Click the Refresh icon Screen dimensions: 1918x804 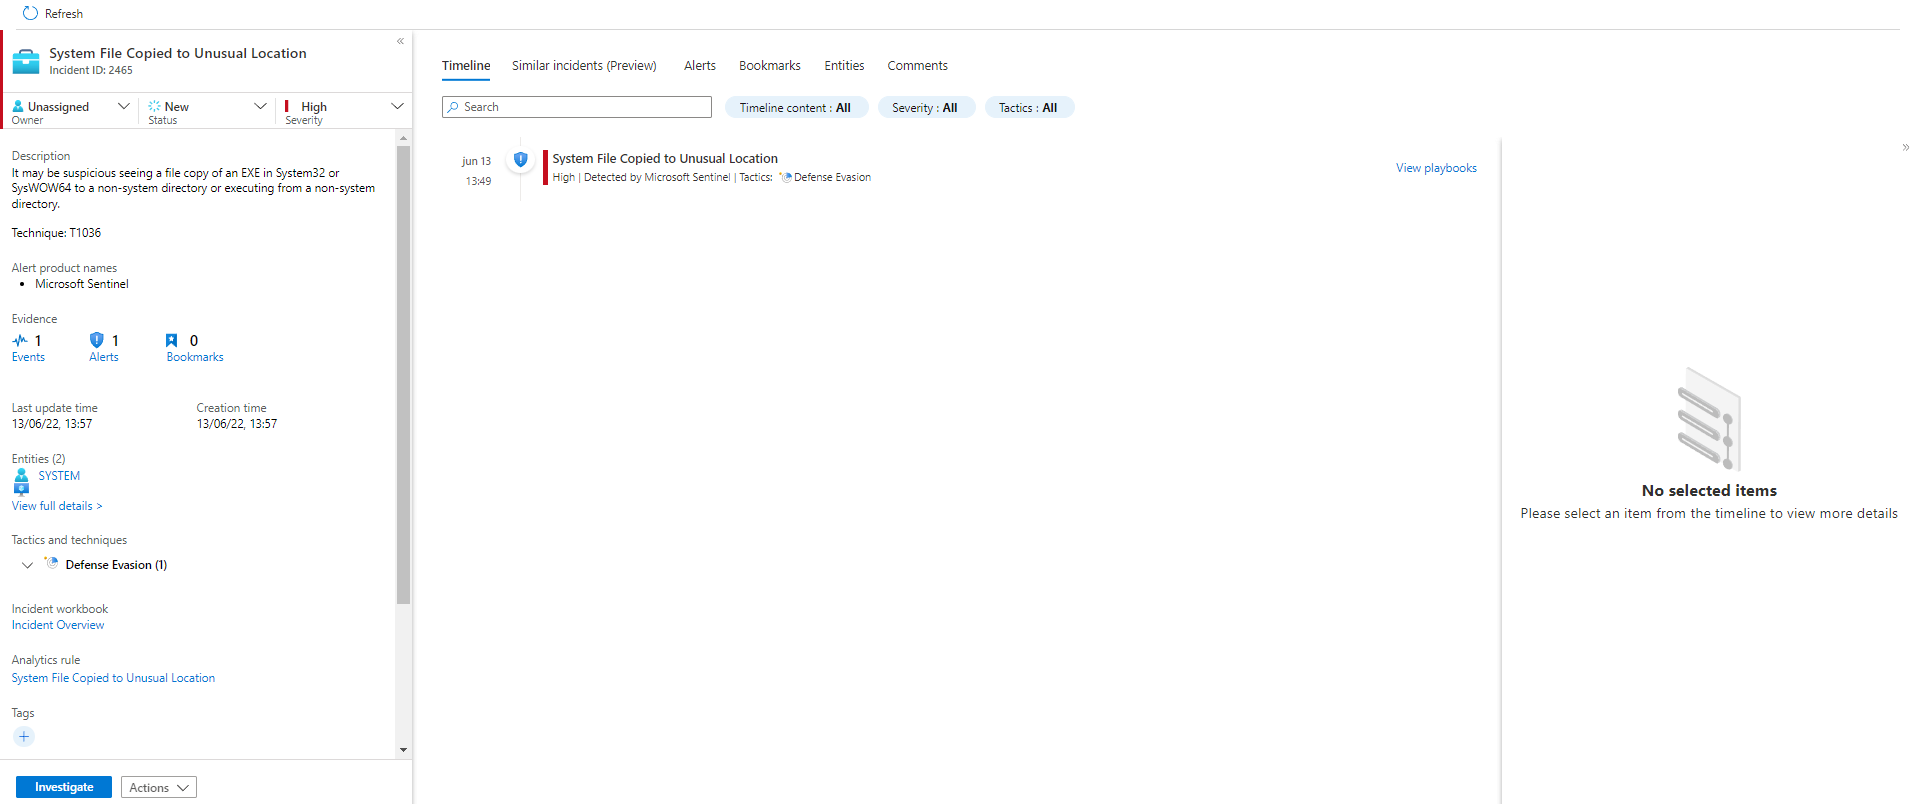tap(30, 13)
